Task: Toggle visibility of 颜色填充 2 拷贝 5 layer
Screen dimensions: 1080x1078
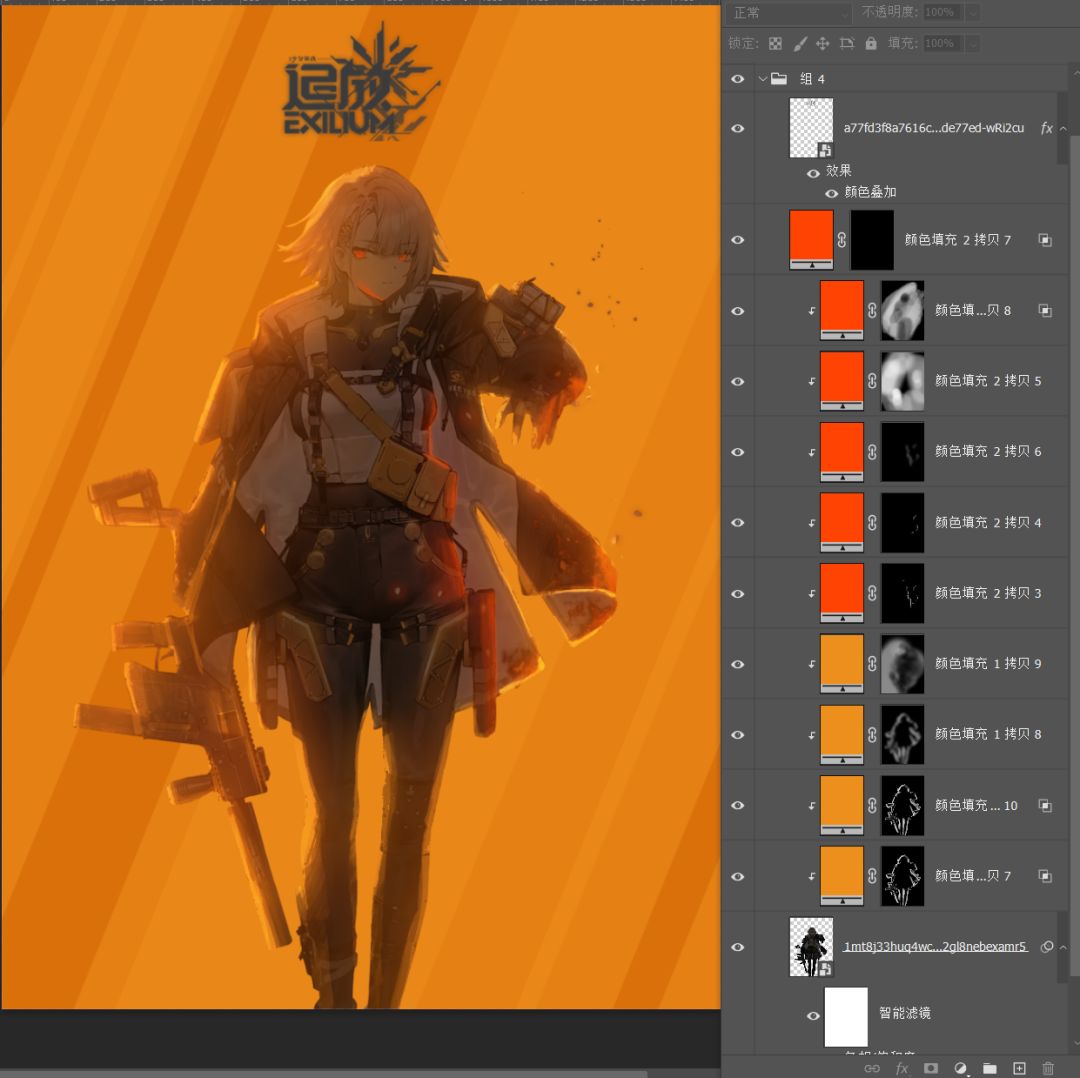Action: click(738, 381)
